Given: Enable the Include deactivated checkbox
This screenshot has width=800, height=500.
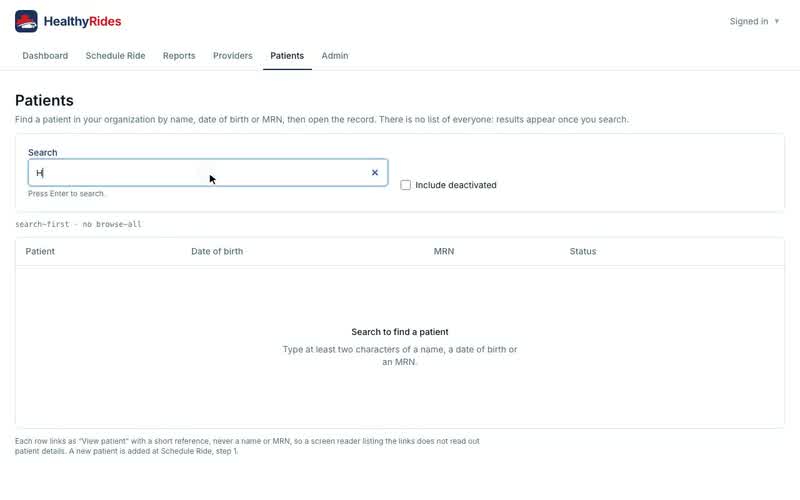Looking at the screenshot, I should (x=406, y=185).
